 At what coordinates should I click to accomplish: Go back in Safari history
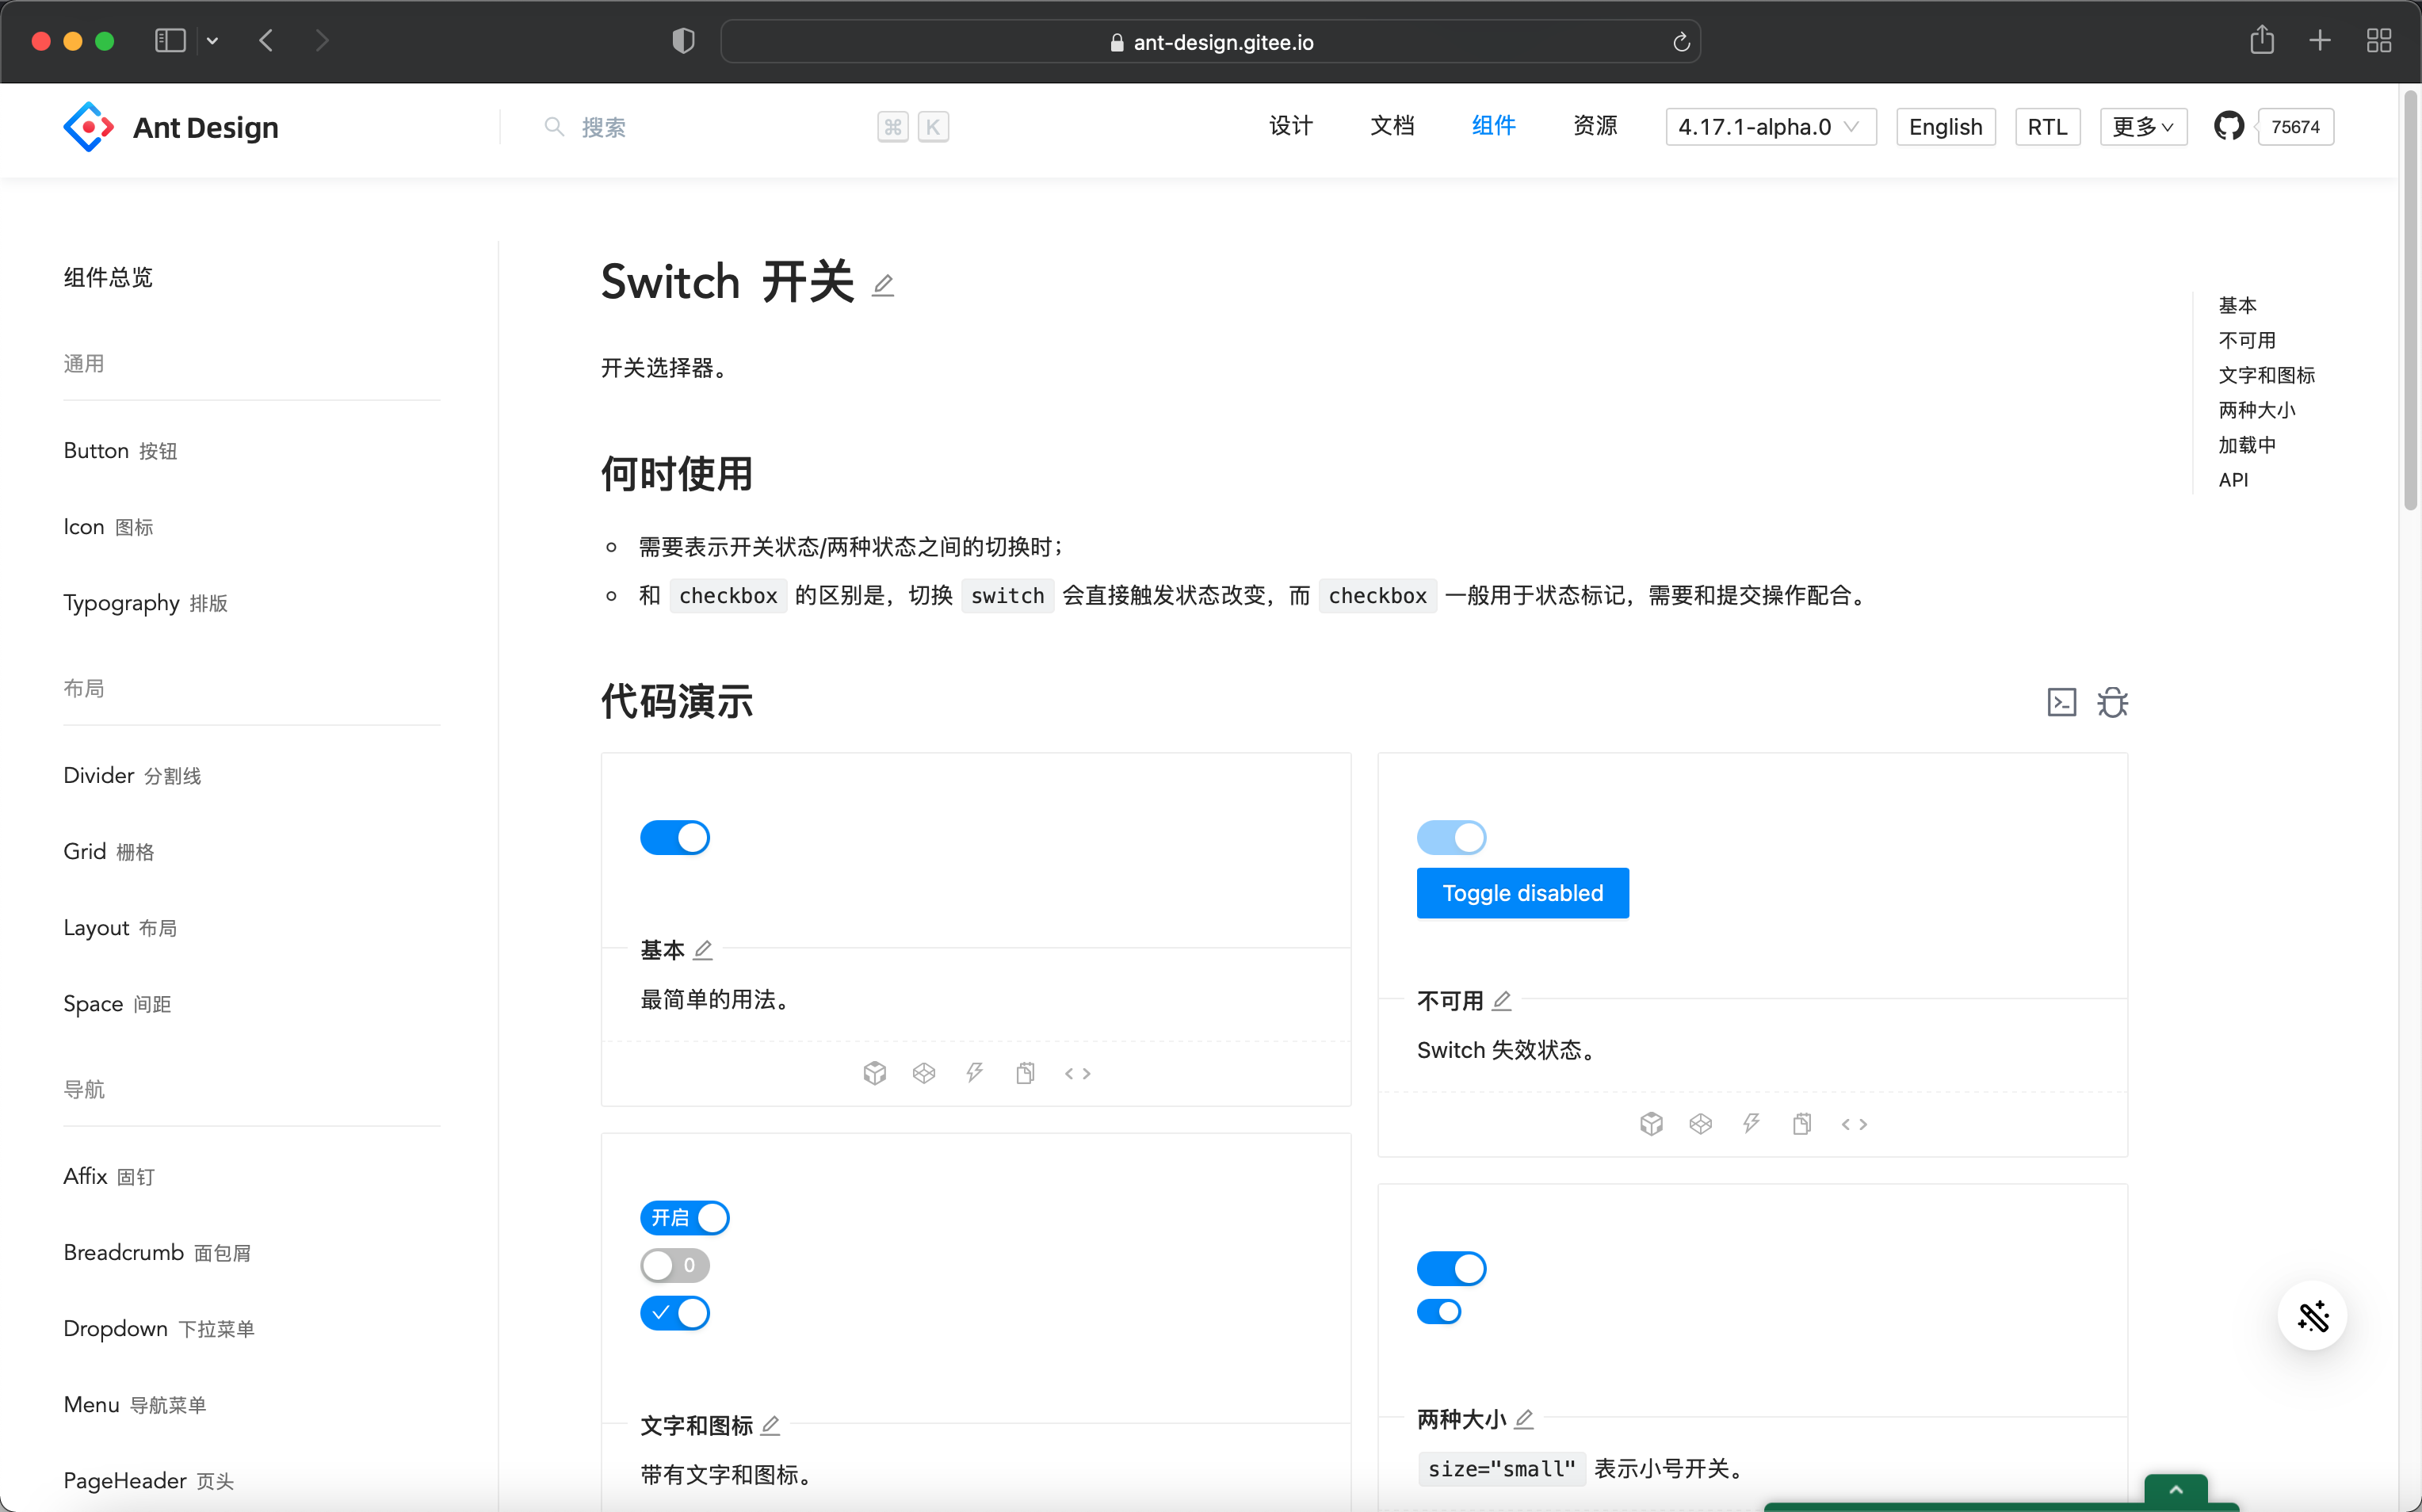pos(266,40)
